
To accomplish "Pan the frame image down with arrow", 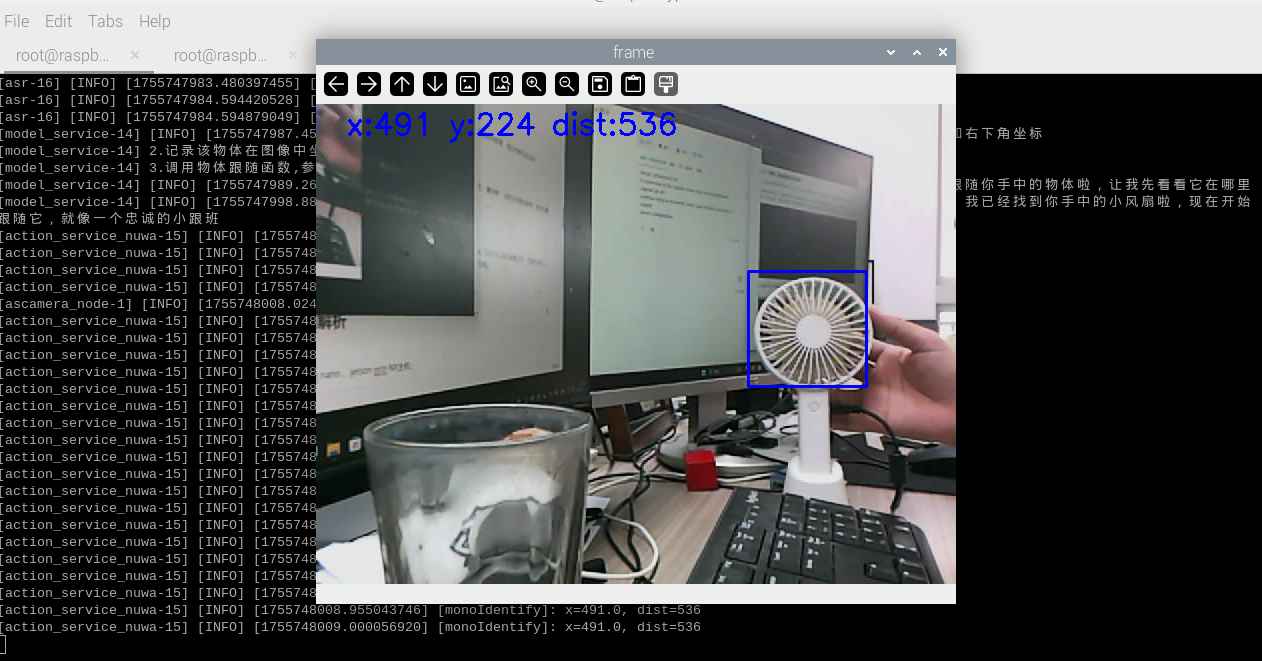I will (435, 84).
